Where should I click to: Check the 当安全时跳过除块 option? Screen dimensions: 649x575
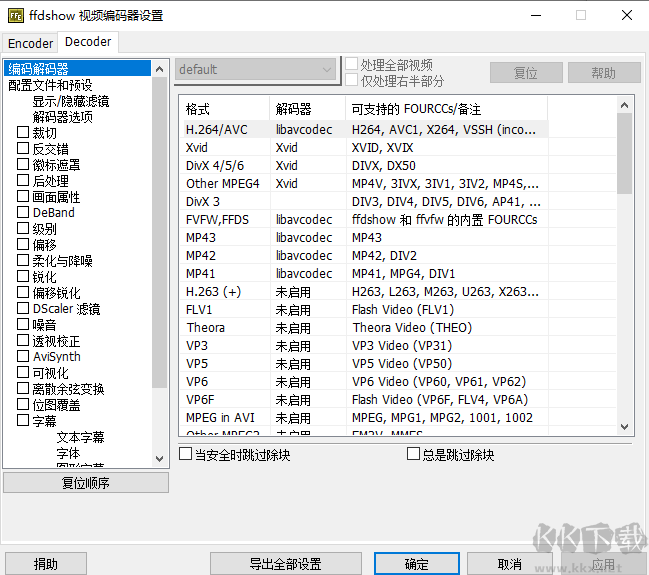point(186,455)
